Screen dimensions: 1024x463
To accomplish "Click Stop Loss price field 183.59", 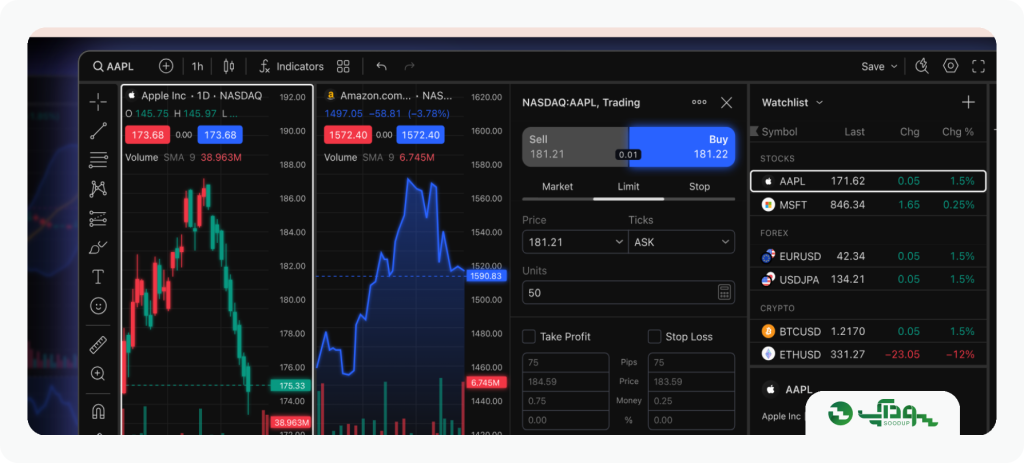I will (x=691, y=381).
